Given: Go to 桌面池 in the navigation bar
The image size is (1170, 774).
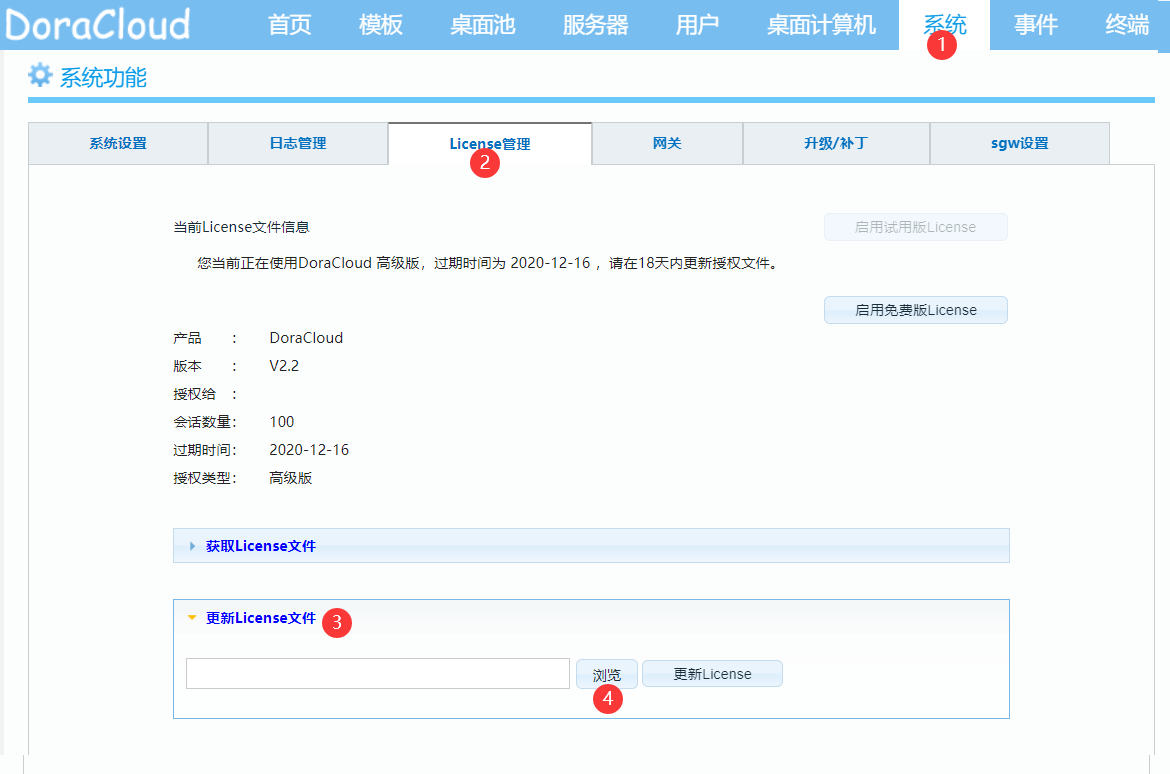Looking at the screenshot, I should (x=483, y=25).
